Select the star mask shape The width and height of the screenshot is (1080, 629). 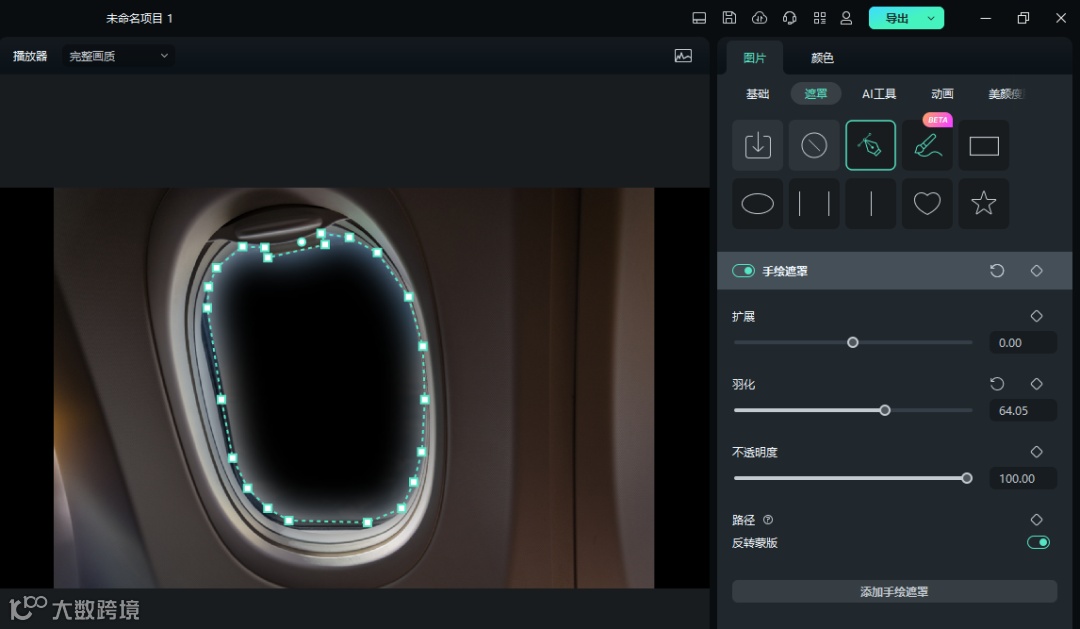[x=984, y=204]
